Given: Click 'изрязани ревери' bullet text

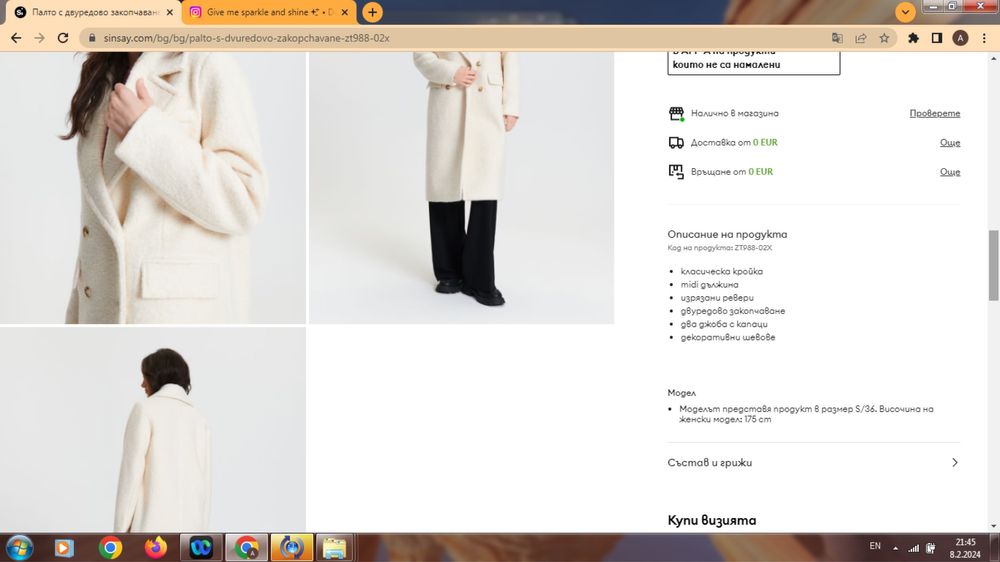Looking at the screenshot, I should [717, 298].
